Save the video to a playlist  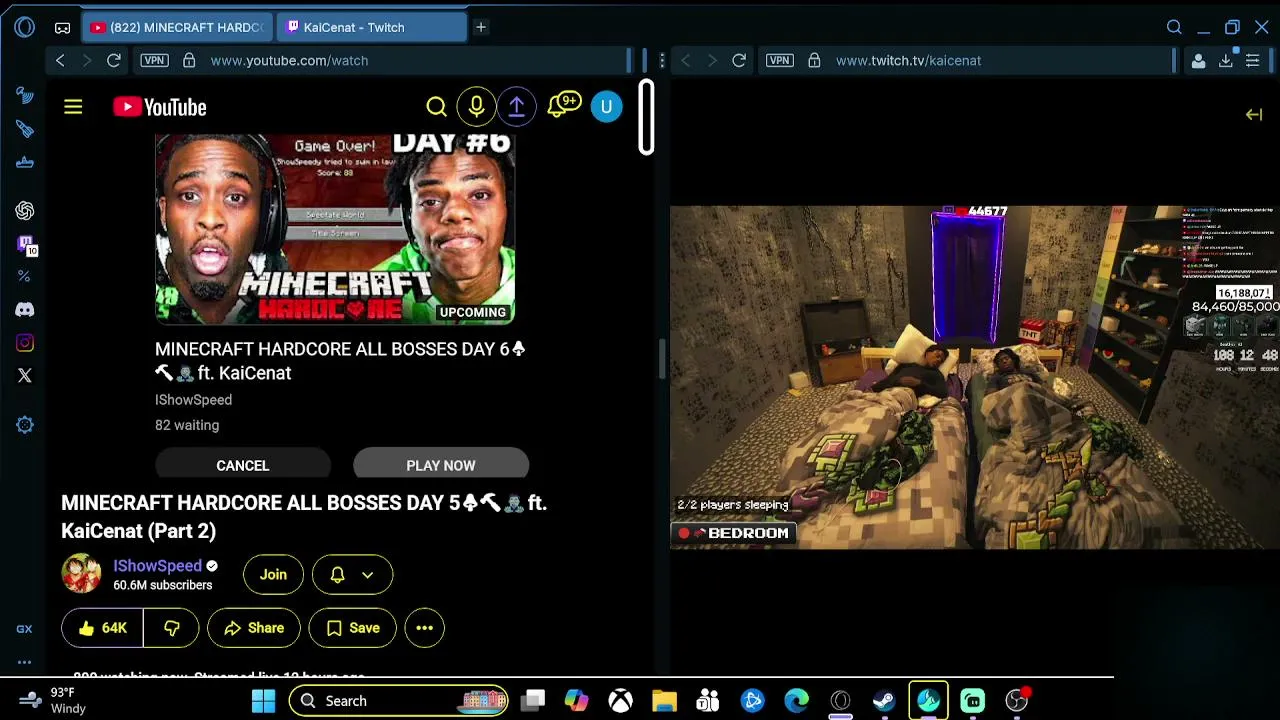[x=352, y=628]
